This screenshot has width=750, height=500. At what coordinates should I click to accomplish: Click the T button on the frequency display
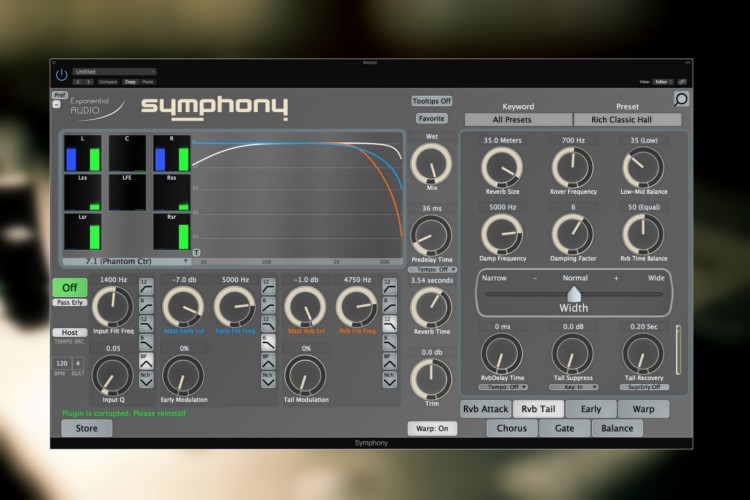pyautogui.click(x=196, y=253)
